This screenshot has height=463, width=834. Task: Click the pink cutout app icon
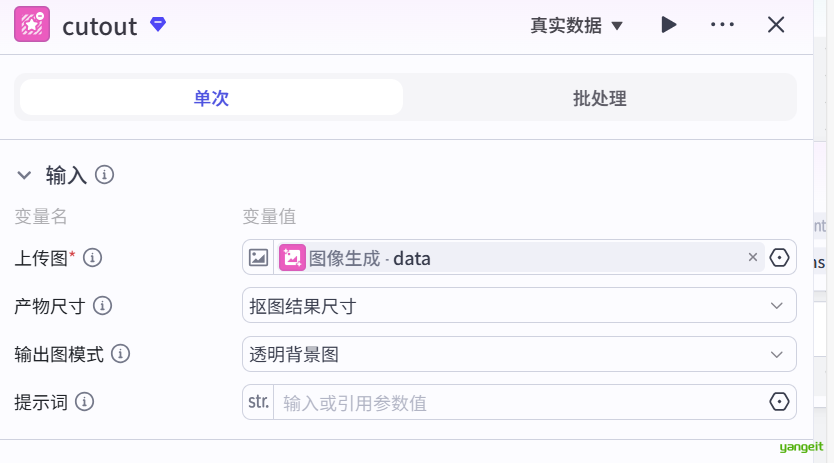(x=32, y=24)
